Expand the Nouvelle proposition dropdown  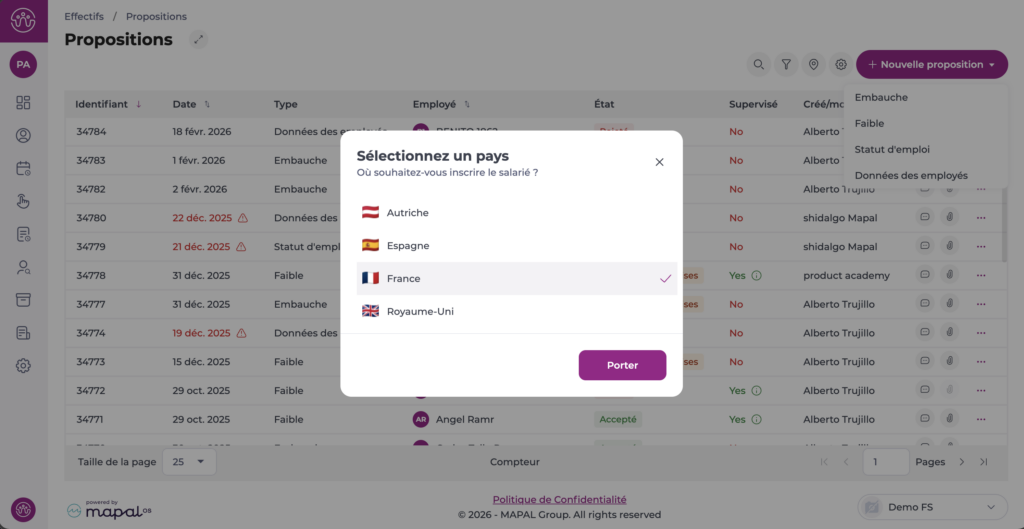(x=931, y=65)
